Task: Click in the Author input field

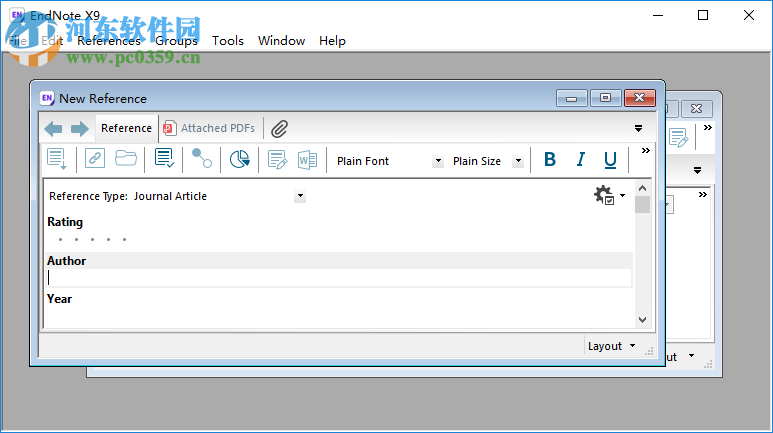Action: coord(339,278)
